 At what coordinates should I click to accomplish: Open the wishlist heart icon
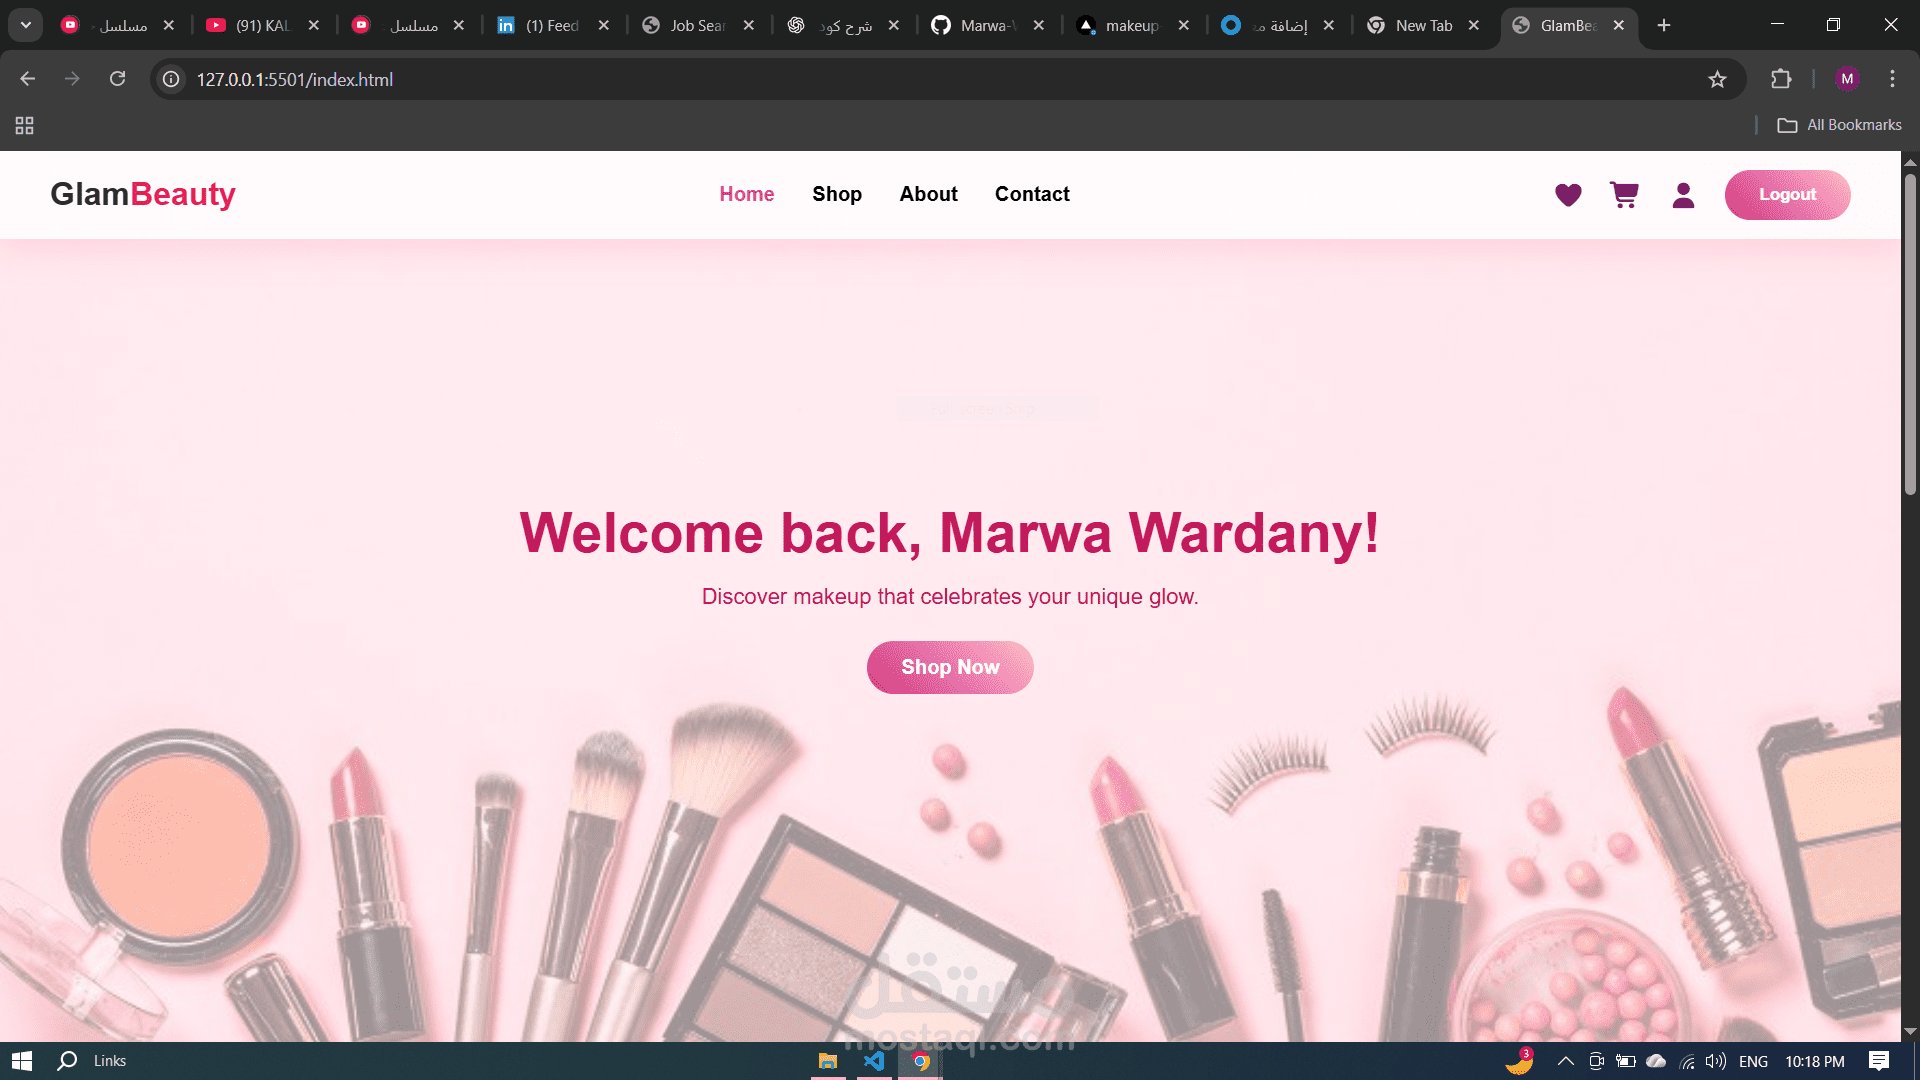[1567, 195]
